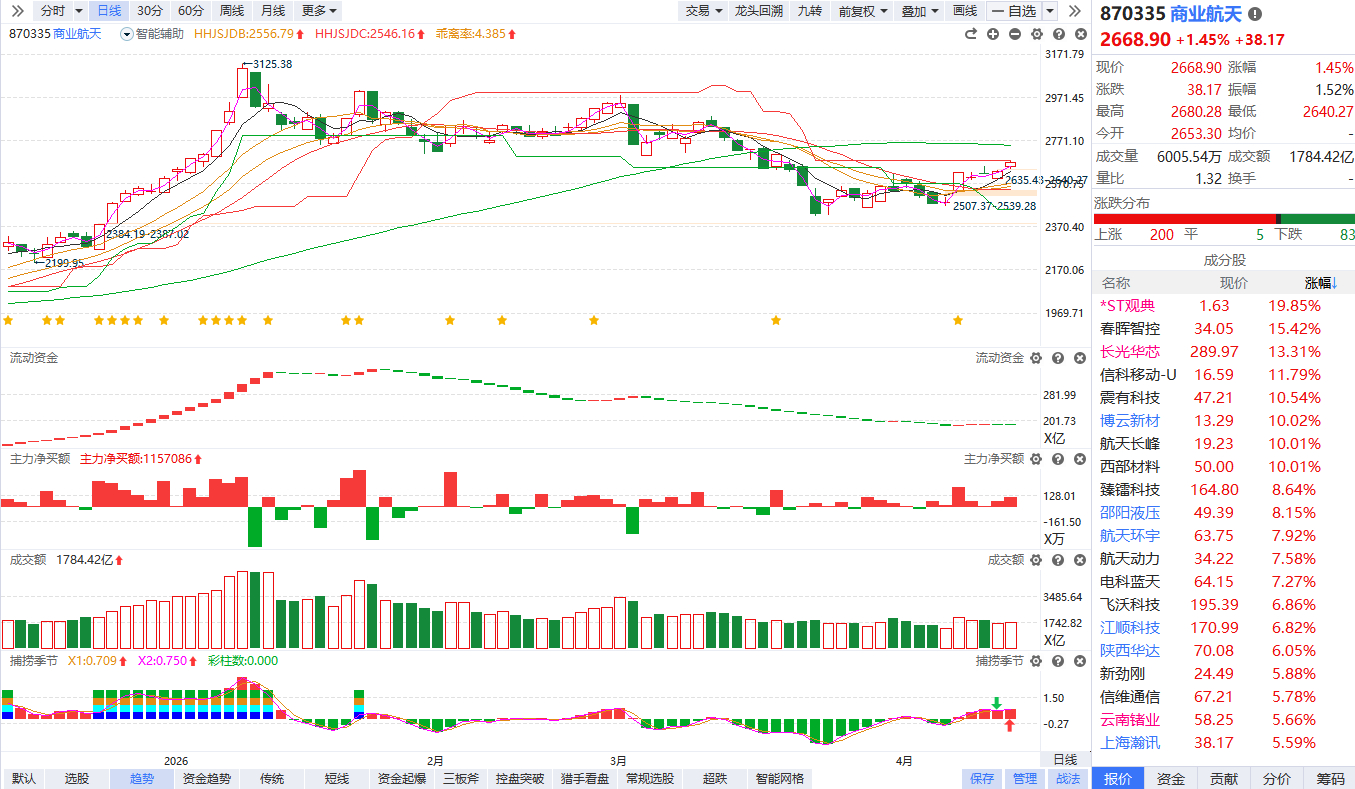Enable the 画线 drawing tool
The width and height of the screenshot is (1355, 789).
(x=964, y=11)
